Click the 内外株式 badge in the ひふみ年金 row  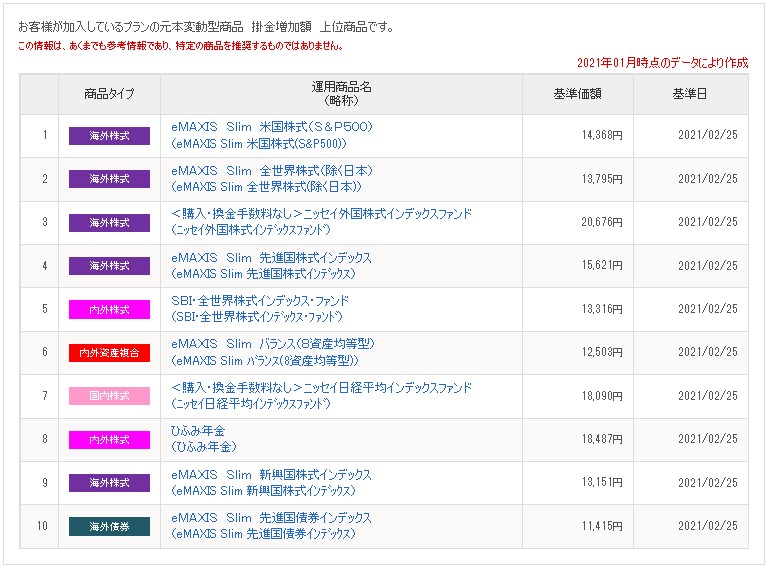[x=109, y=440]
